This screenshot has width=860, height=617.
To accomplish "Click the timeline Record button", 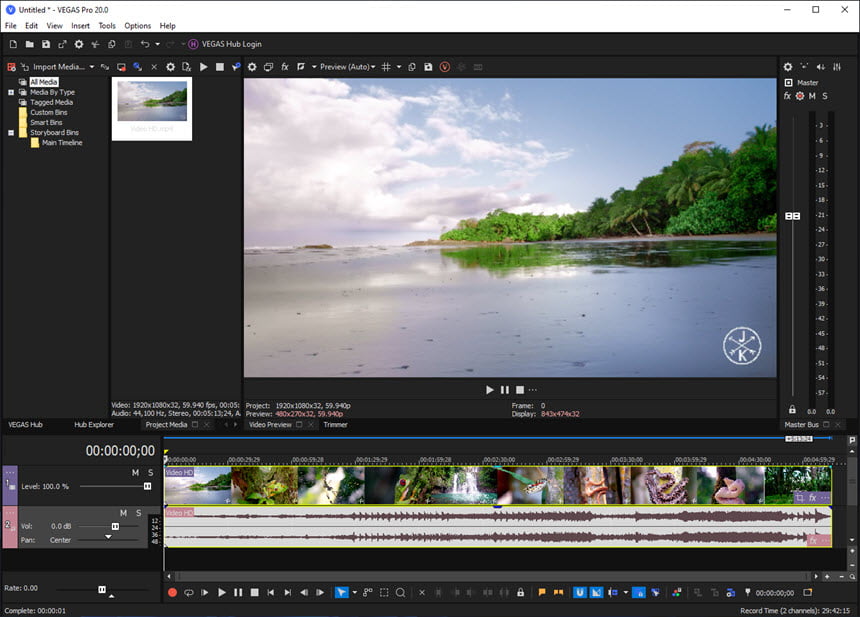I will [x=172, y=593].
